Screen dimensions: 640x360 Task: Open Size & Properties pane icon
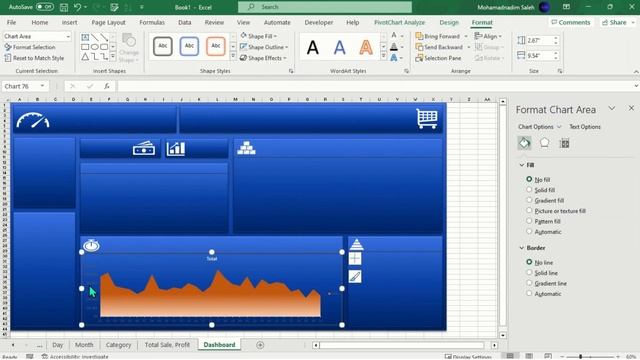564,143
